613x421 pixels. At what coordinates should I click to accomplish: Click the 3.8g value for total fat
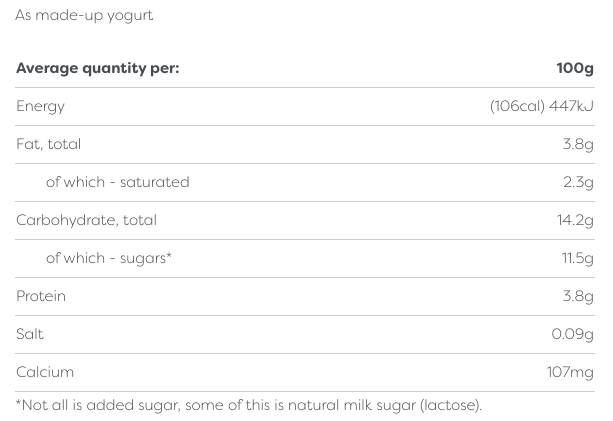coord(578,144)
